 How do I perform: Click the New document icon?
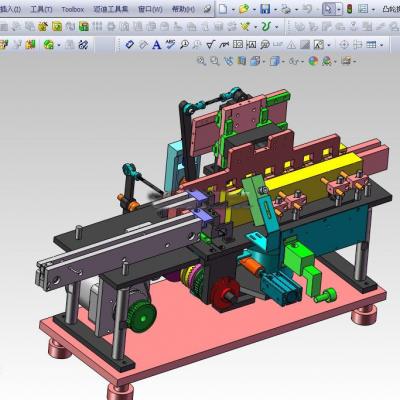(223, 9)
